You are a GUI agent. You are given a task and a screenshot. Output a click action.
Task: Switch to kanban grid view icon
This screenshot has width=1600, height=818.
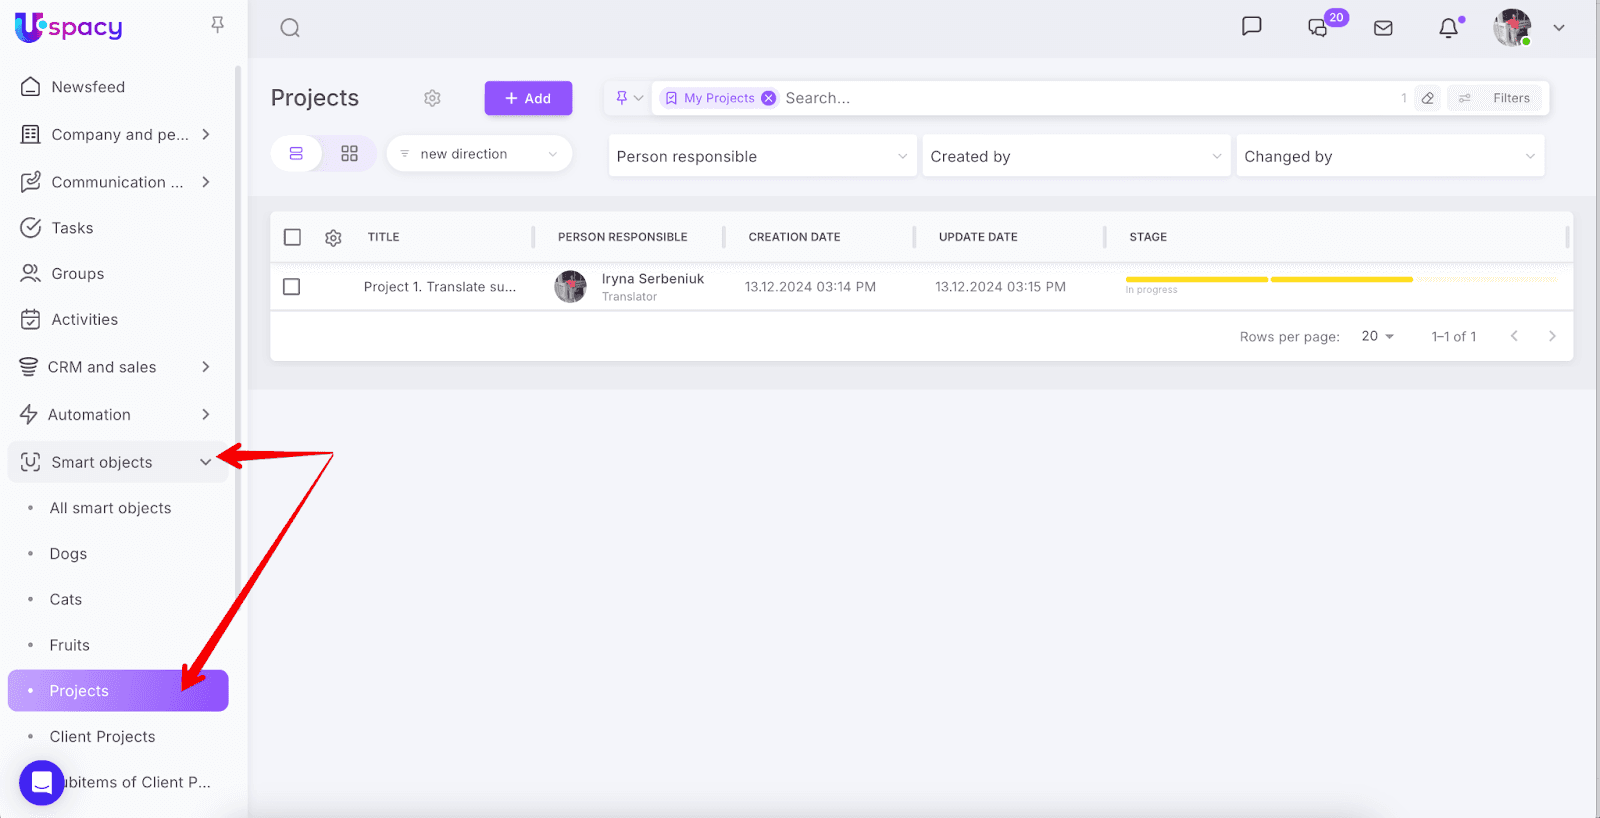[x=349, y=154]
